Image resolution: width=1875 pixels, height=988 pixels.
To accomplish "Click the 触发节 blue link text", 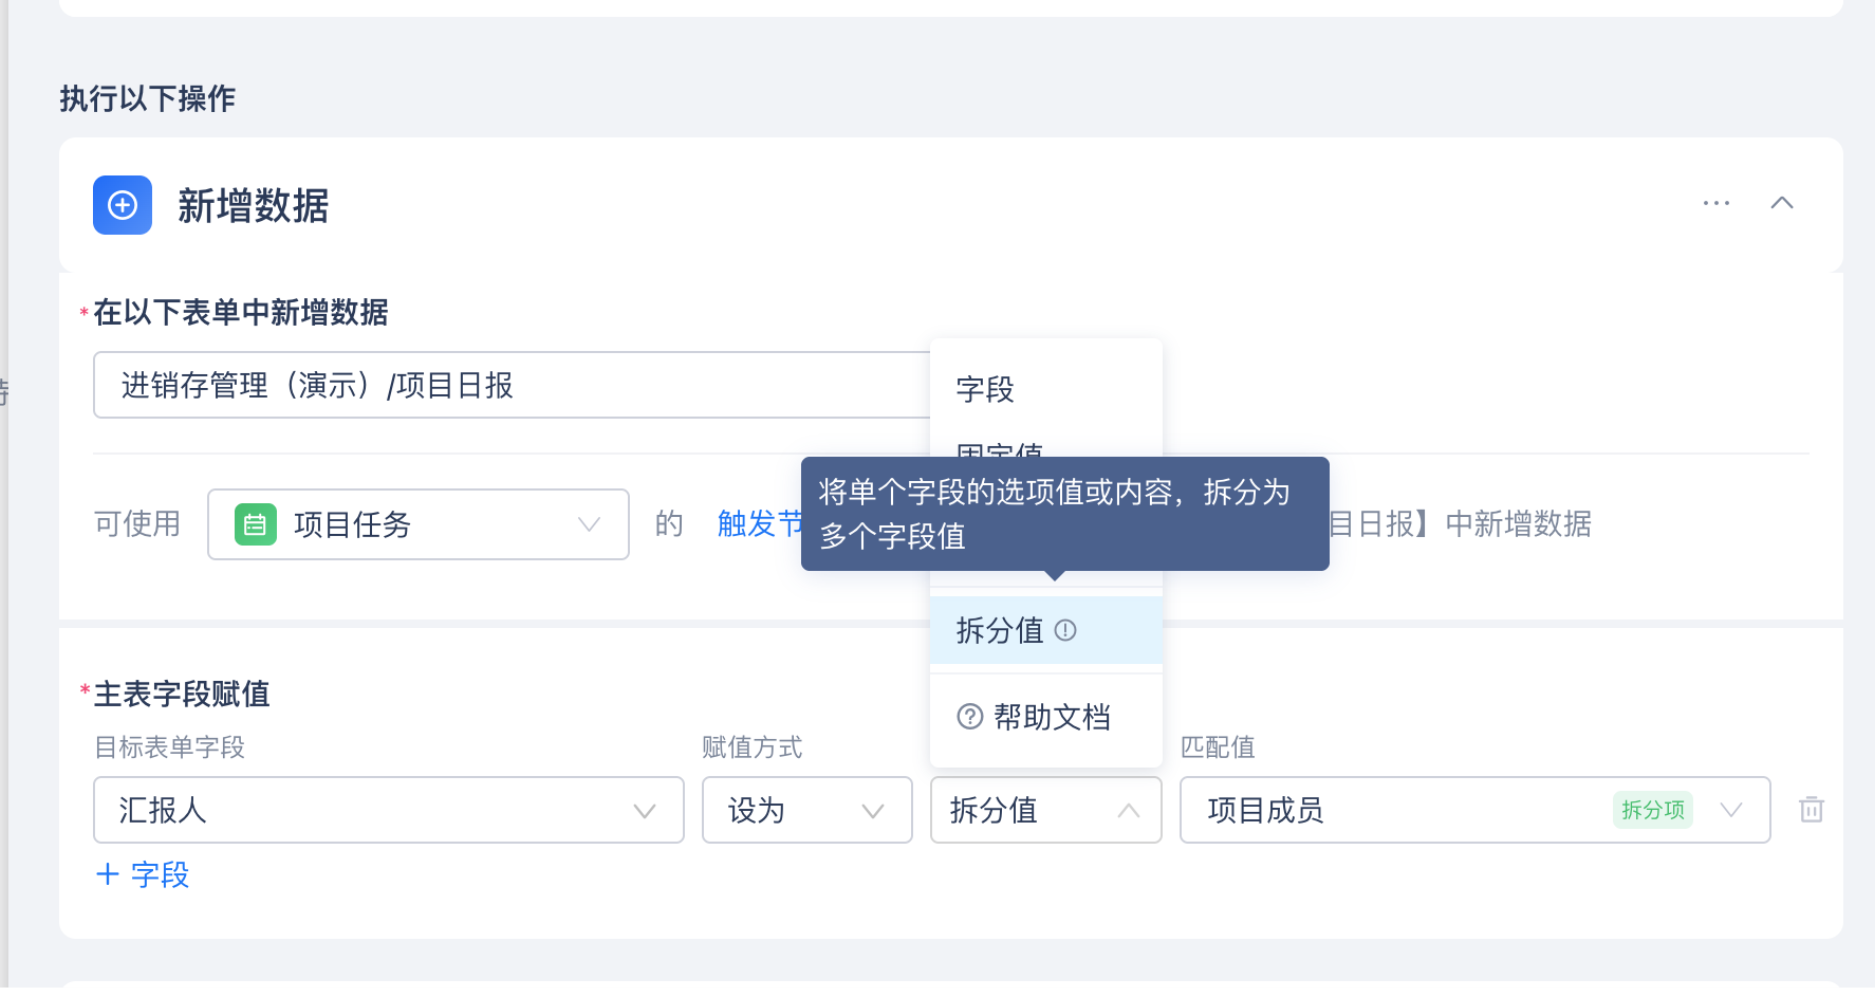I will pyautogui.click(x=760, y=524).
